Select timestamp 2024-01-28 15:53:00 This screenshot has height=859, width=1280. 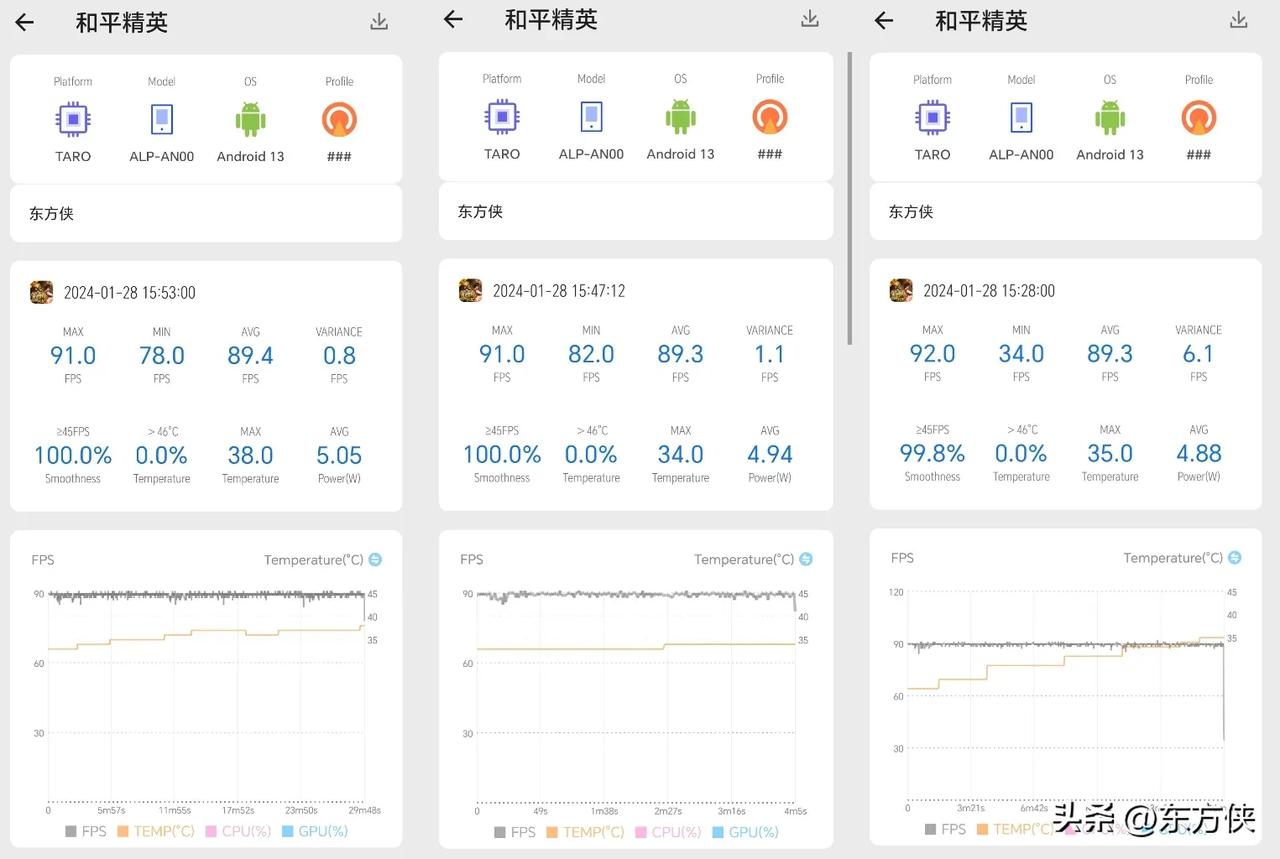coord(130,293)
